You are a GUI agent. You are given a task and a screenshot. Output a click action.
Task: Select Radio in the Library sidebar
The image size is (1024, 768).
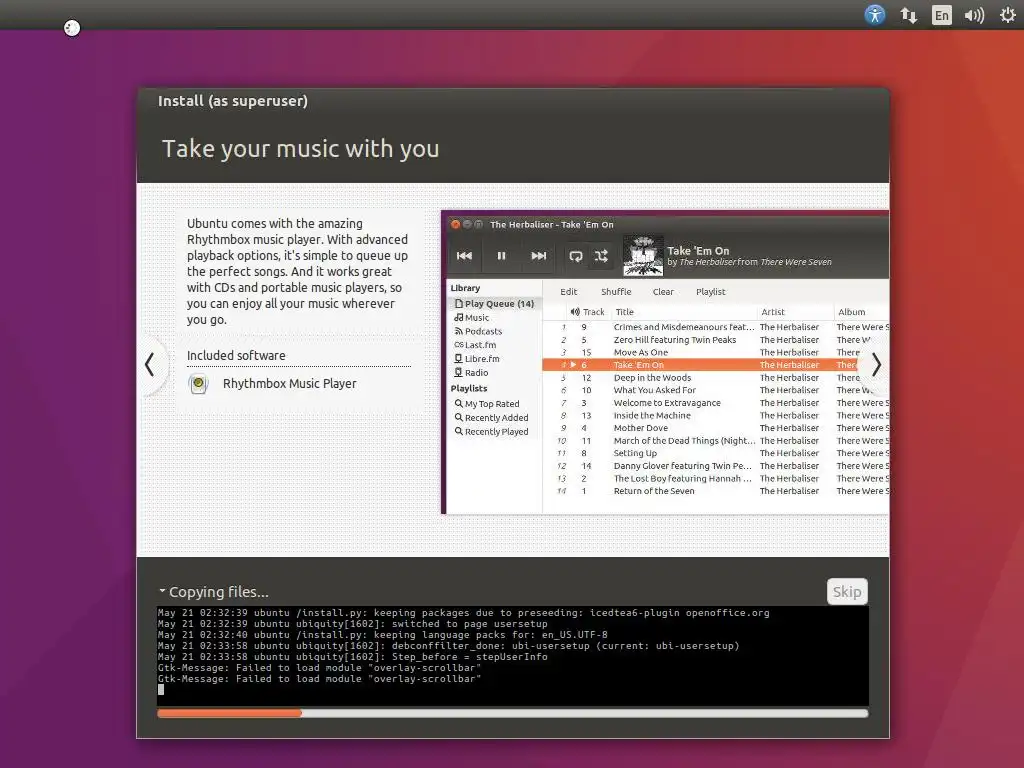471,372
